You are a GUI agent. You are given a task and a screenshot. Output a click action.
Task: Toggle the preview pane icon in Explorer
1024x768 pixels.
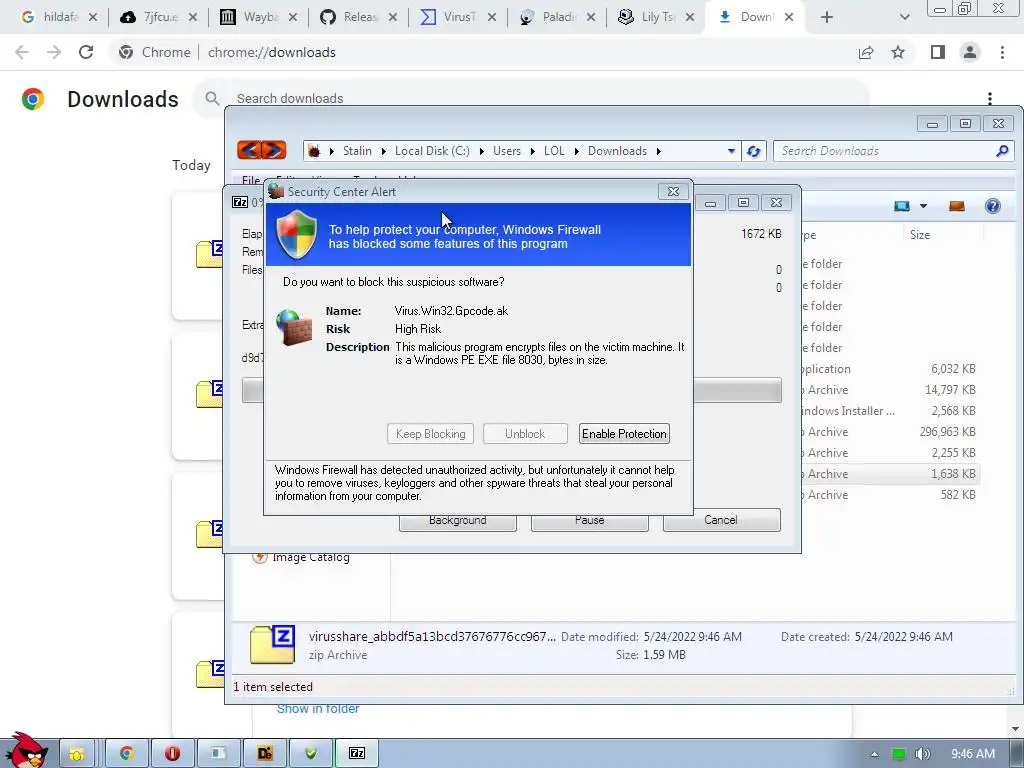coord(957,206)
